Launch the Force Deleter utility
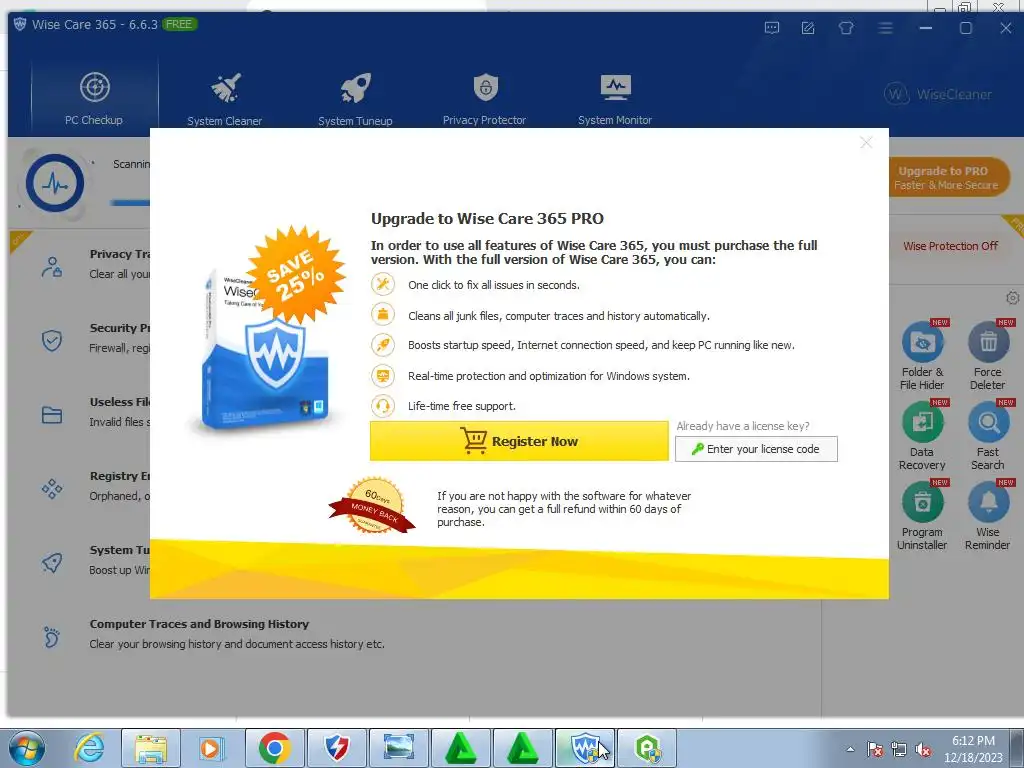Viewport: 1024px width, 768px height. 987,357
